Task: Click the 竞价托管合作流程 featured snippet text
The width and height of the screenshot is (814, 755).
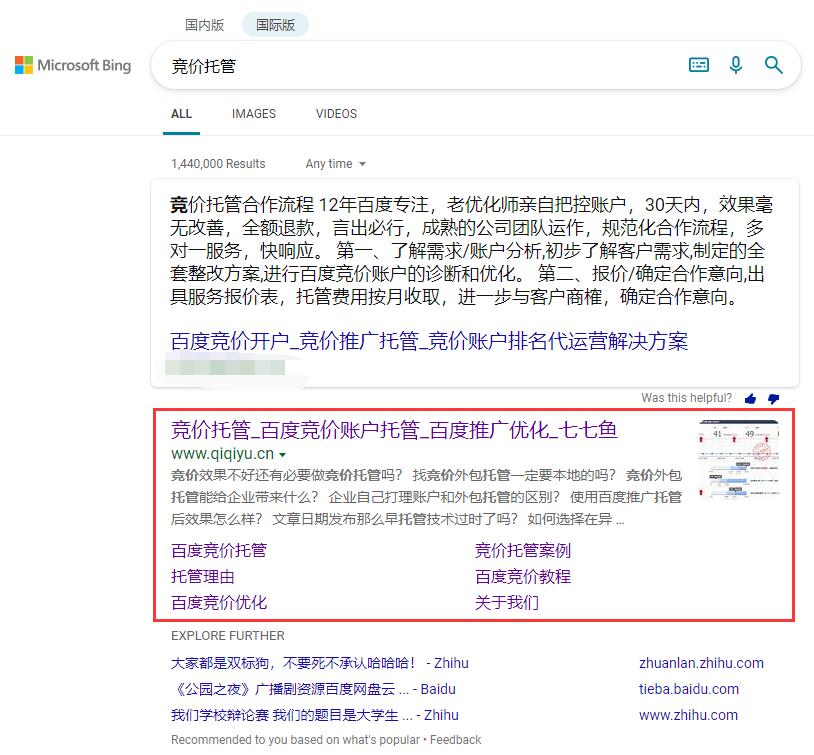Action: [x=471, y=250]
